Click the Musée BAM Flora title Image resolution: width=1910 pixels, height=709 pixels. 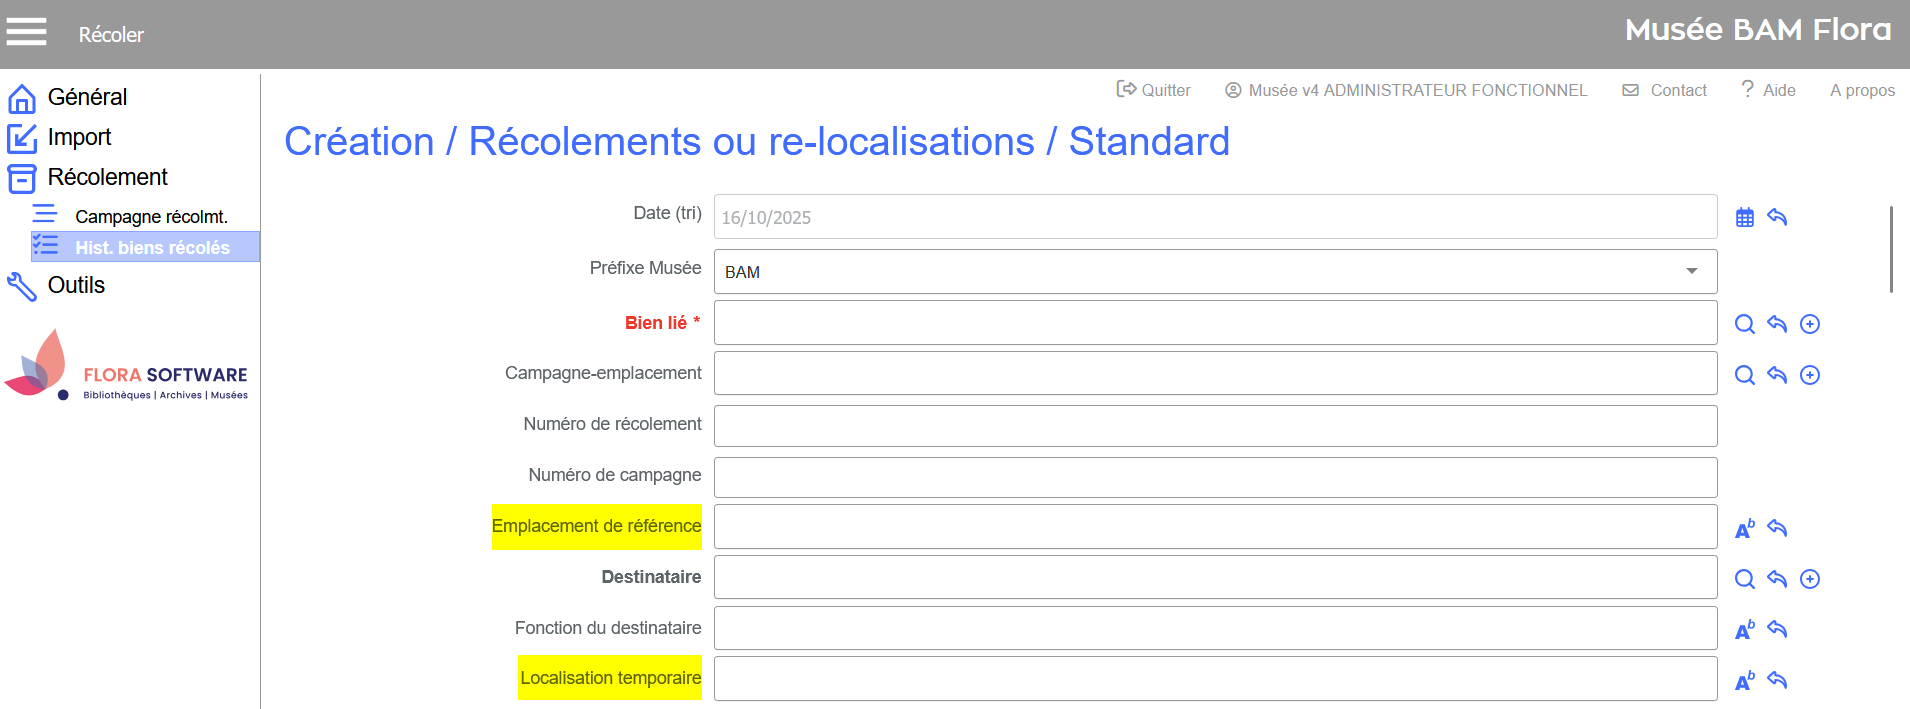[x=1758, y=30]
